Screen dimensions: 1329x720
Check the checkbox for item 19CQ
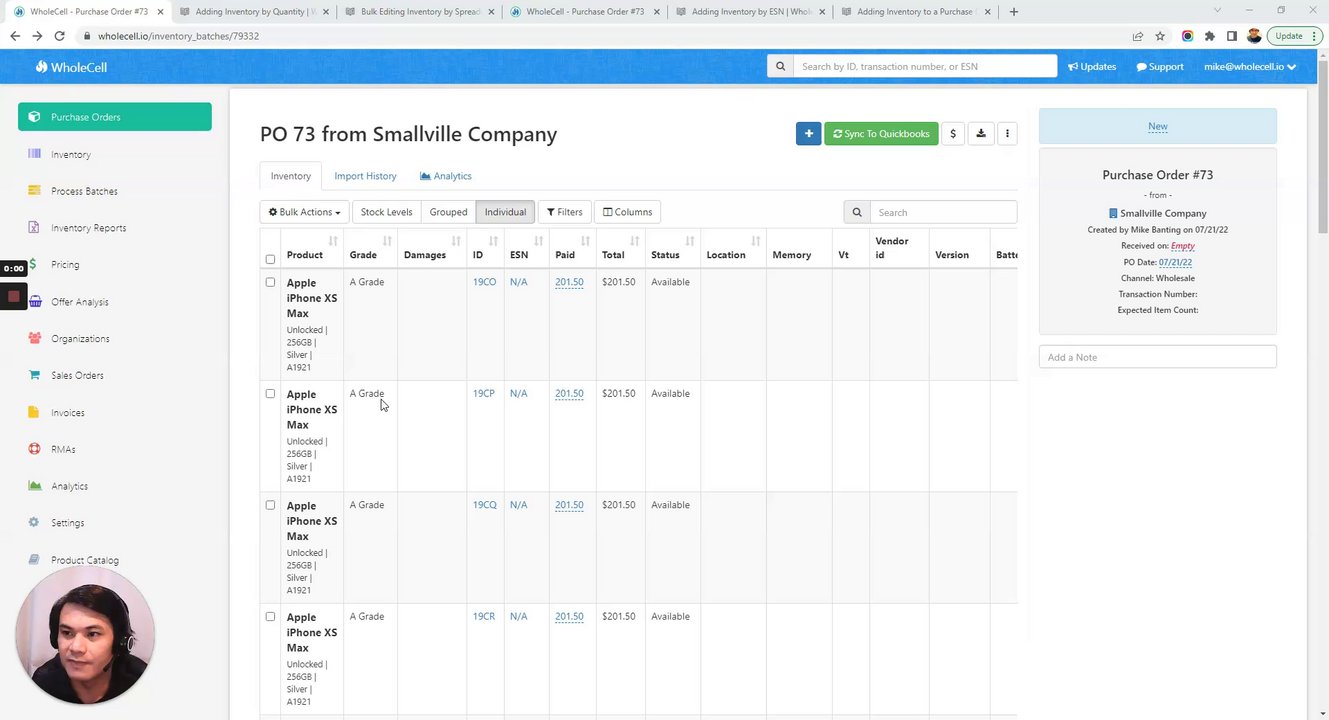tap(270, 505)
